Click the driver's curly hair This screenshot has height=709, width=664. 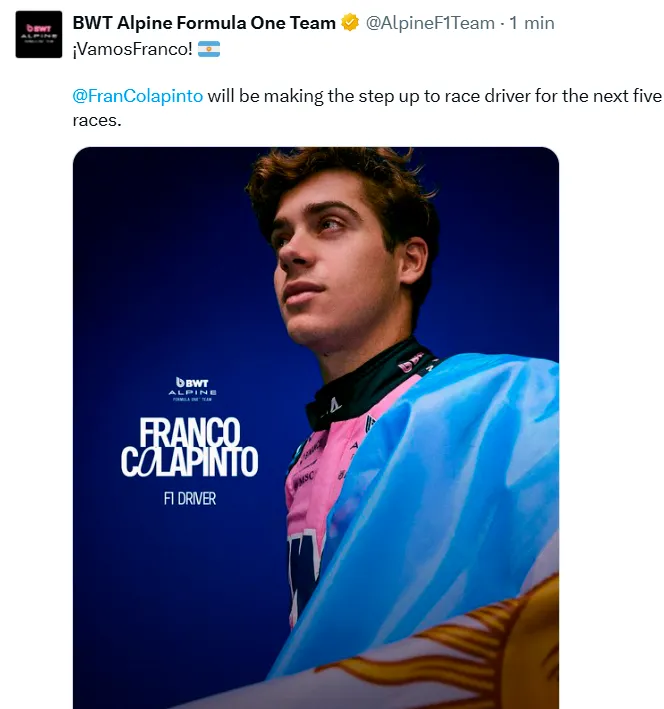tap(340, 180)
